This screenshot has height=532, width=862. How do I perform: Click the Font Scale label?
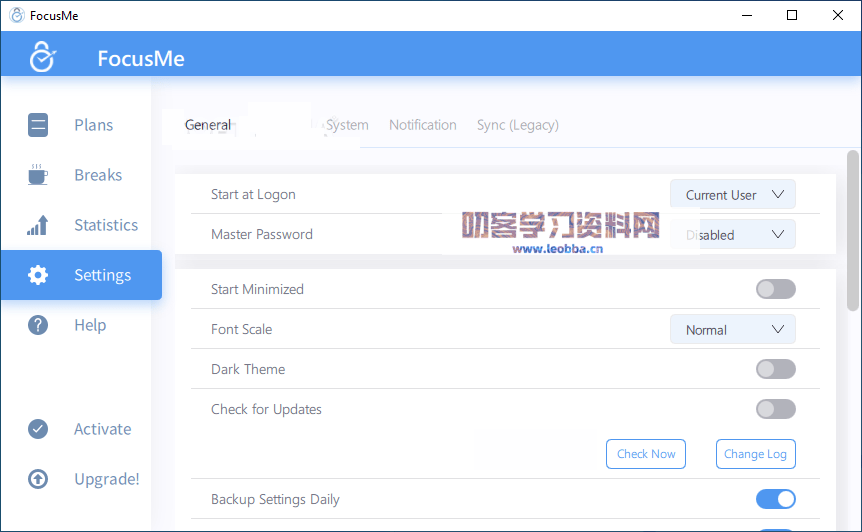pos(241,329)
